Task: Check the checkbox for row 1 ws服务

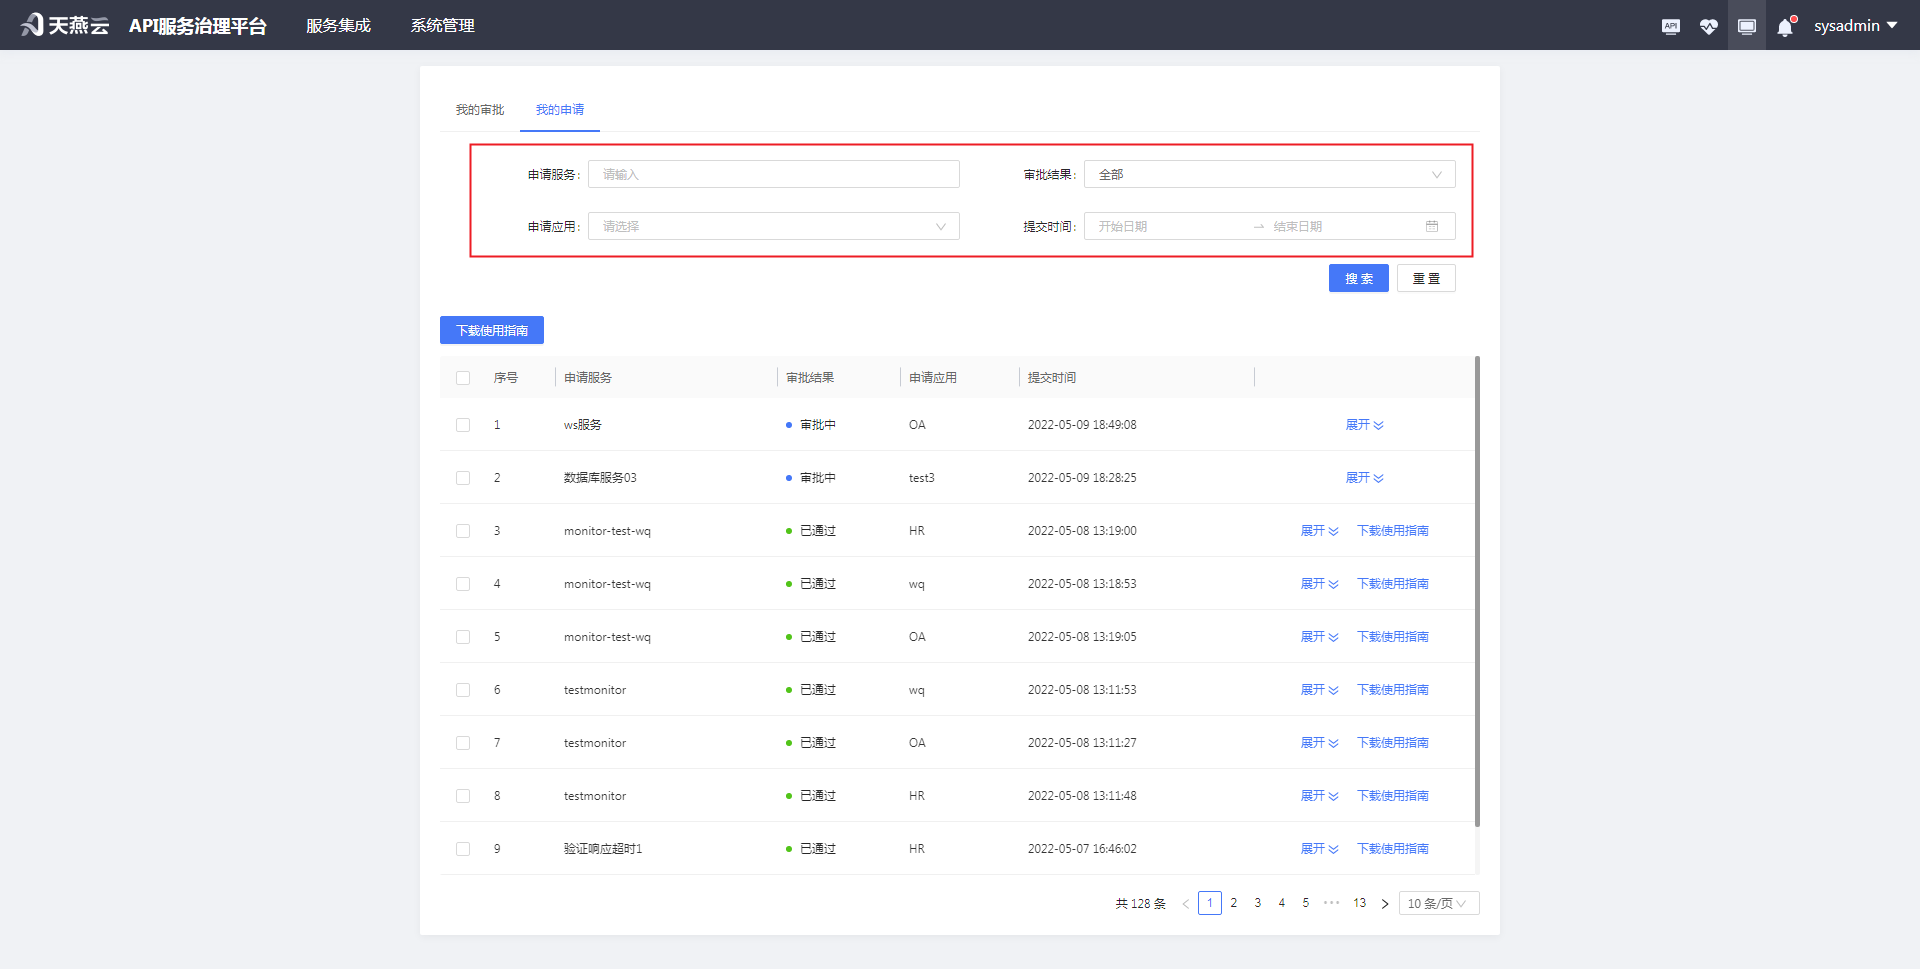Action: [x=463, y=424]
